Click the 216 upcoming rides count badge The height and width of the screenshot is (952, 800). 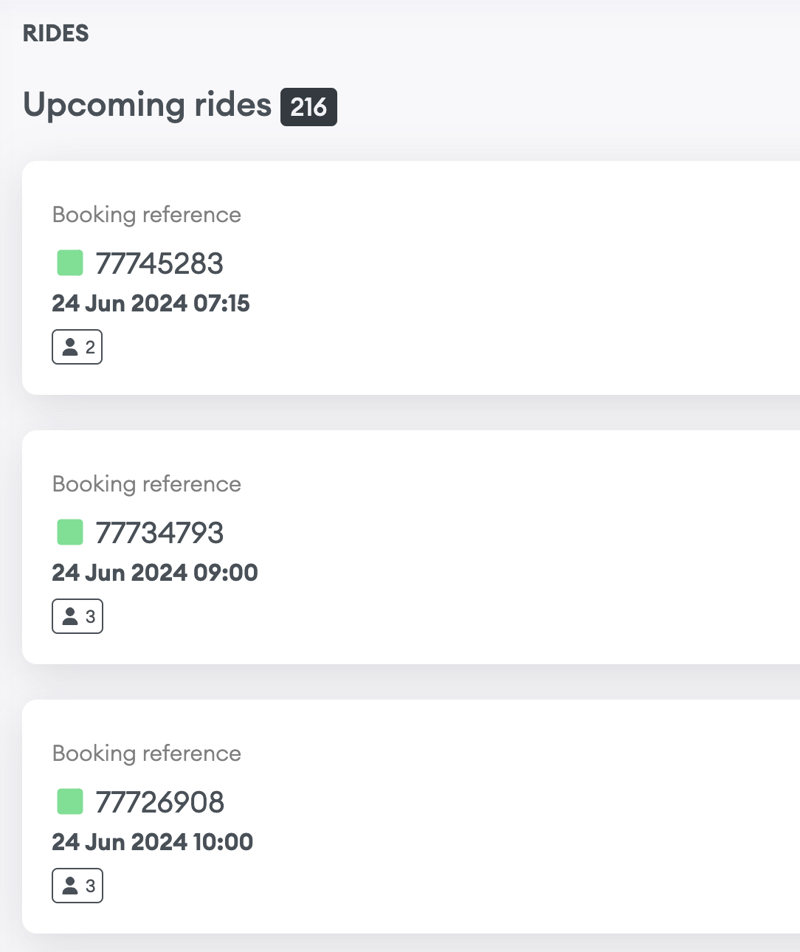(309, 107)
